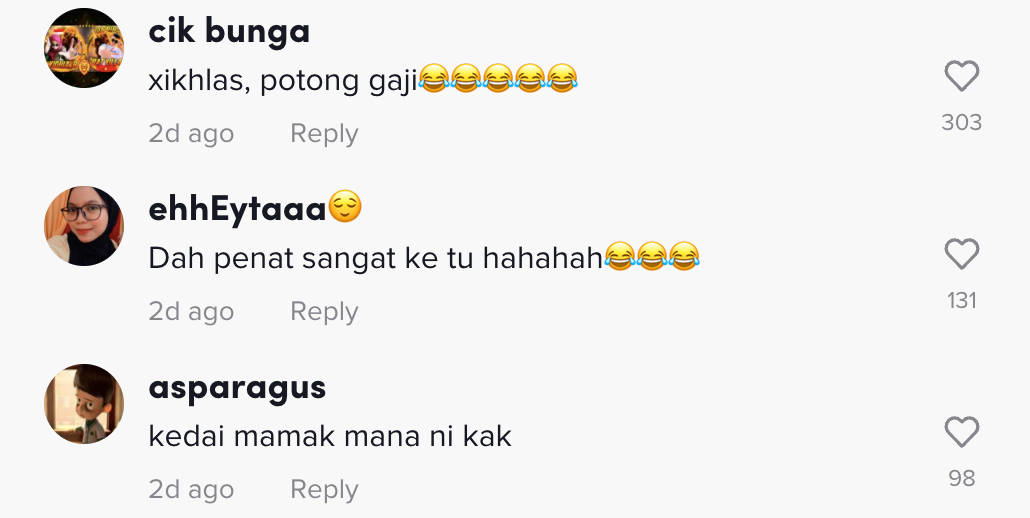Click "2d ago" timestamp under asparagus's comment
The width and height of the screenshot is (1030, 518).
tap(191, 489)
